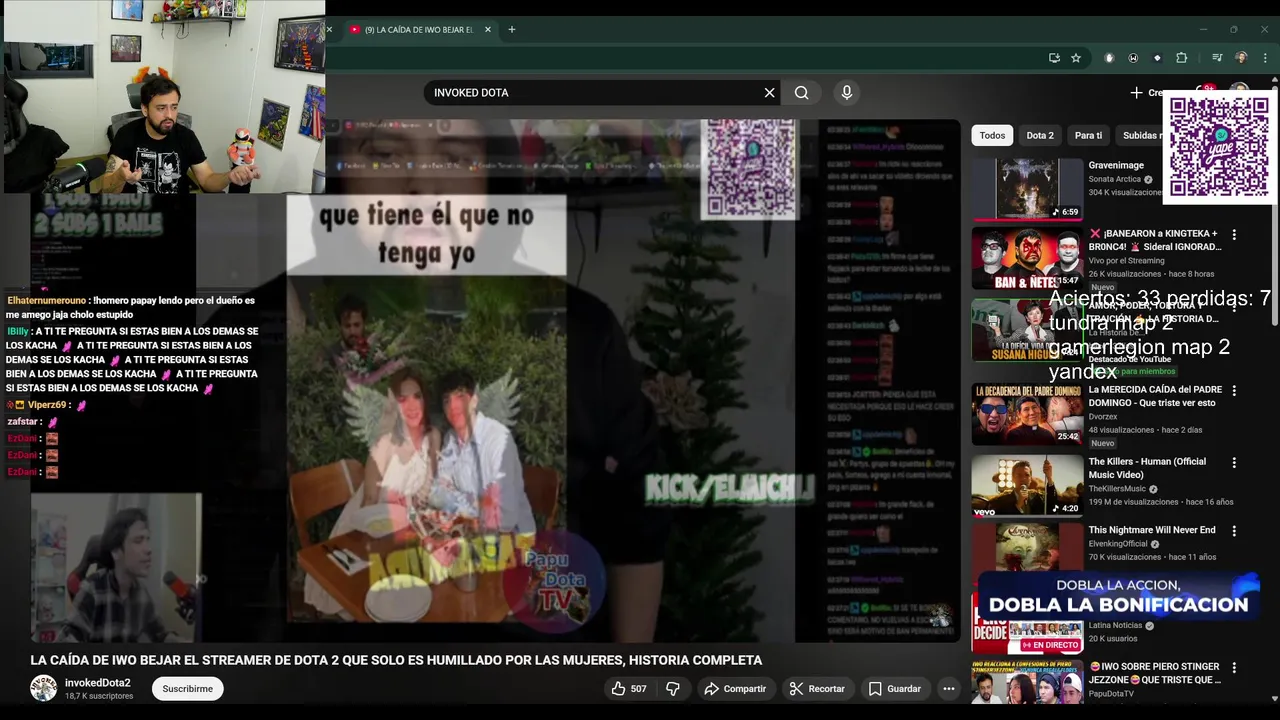Open options for IWO SOBRE PIERO STINGER video
Viewport: 1280px width, 720px height.
[x=1234, y=667]
